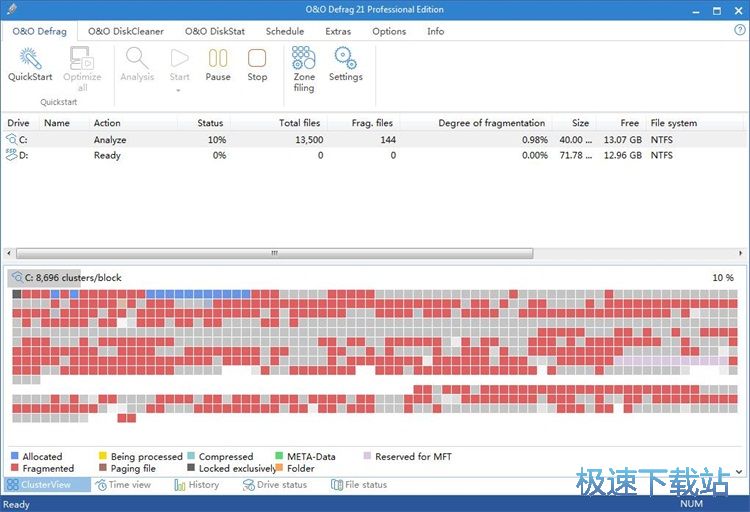The height and width of the screenshot is (512, 750).
Task: Click the Start play icon
Action: tap(179, 58)
